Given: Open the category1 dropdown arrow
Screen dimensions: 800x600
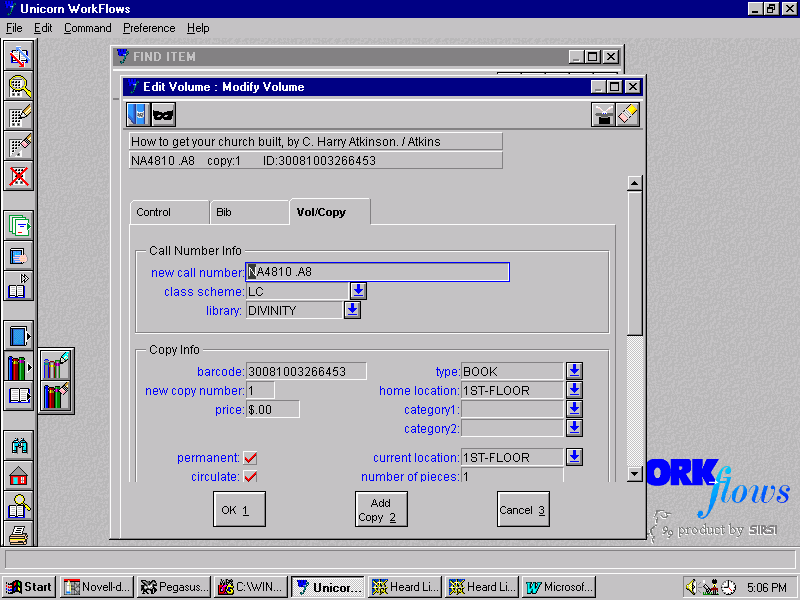Looking at the screenshot, I should click(x=574, y=409).
